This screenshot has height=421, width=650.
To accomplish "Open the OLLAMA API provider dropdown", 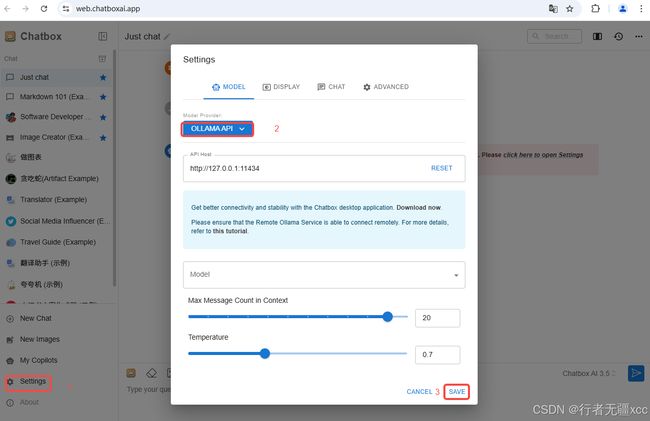I will [217, 129].
